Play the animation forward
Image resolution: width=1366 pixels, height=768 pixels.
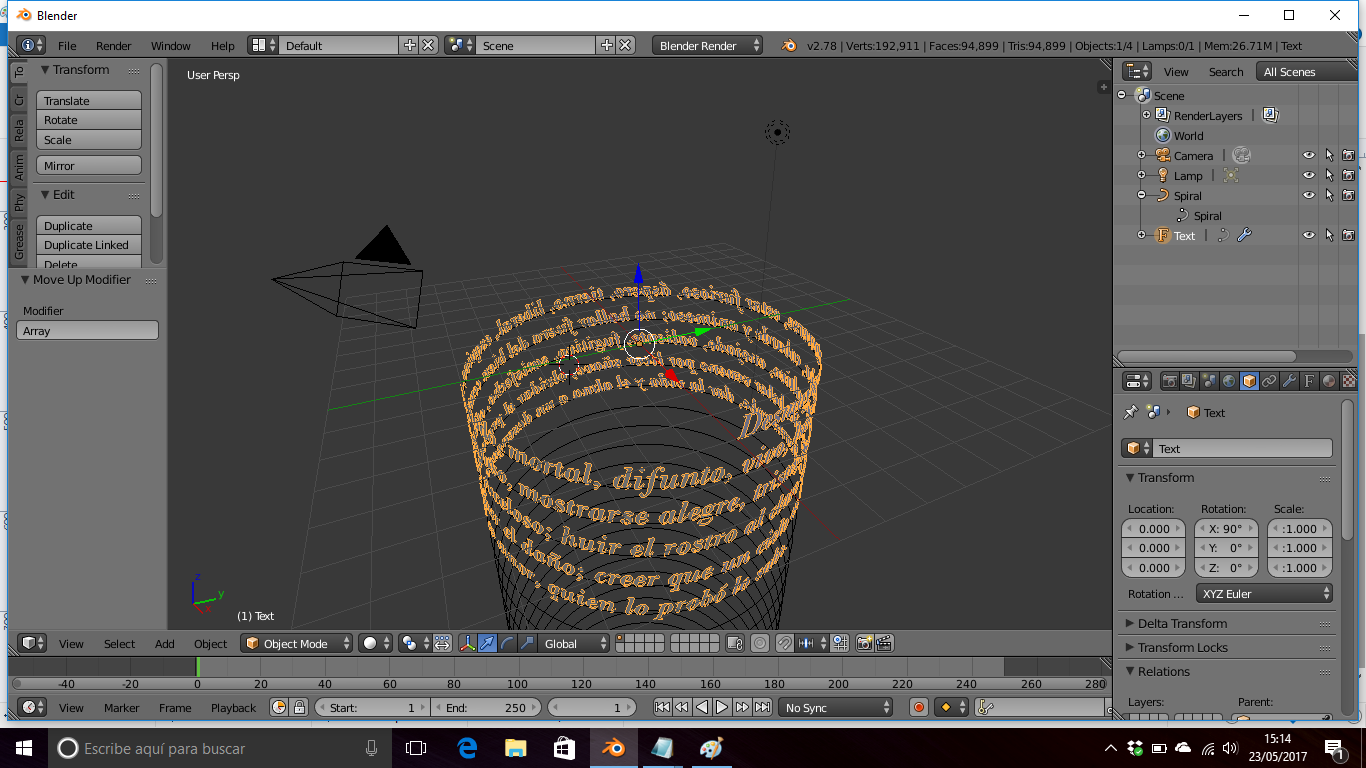[722, 707]
